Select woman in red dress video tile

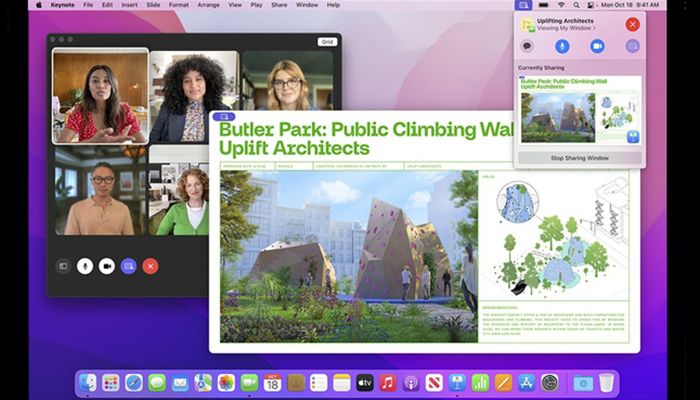100,96
